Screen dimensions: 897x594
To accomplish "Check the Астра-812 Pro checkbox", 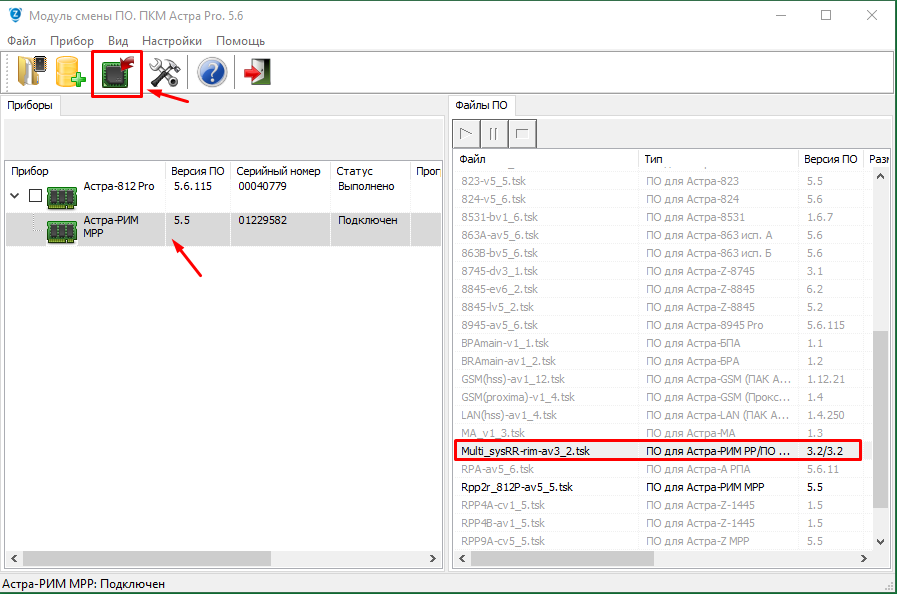I will [x=36, y=195].
